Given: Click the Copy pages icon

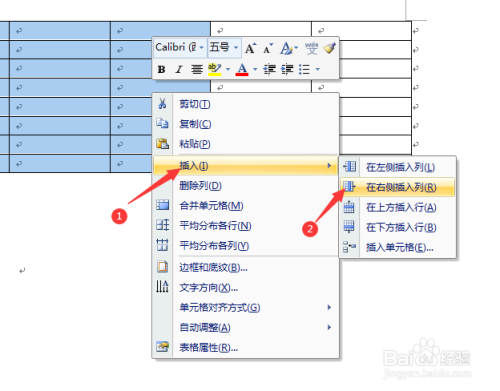Looking at the screenshot, I should (162, 124).
